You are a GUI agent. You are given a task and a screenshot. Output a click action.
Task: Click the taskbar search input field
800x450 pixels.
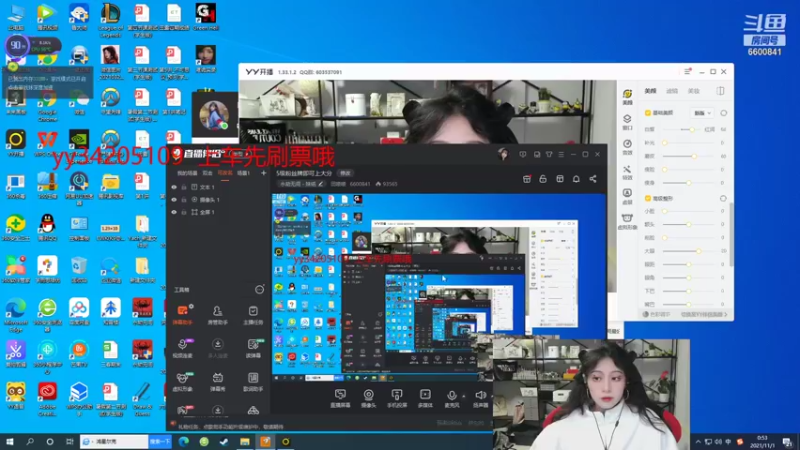115,441
